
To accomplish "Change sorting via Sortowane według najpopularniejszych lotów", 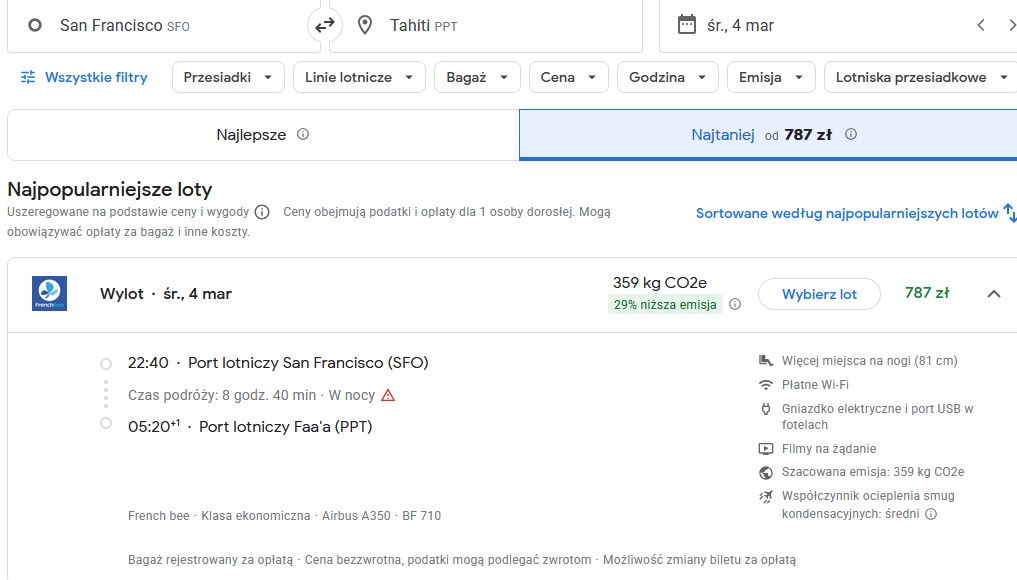I will [x=847, y=213].
